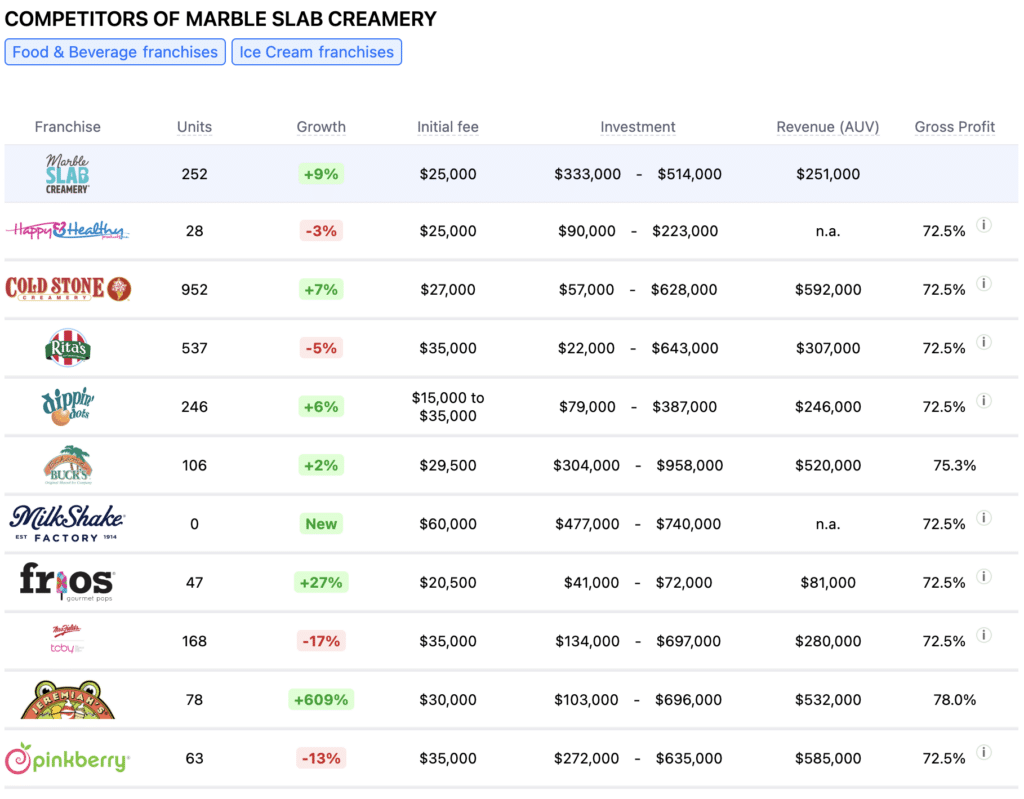
Task: Select the $532,000 revenue value
Action: coord(828,700)
